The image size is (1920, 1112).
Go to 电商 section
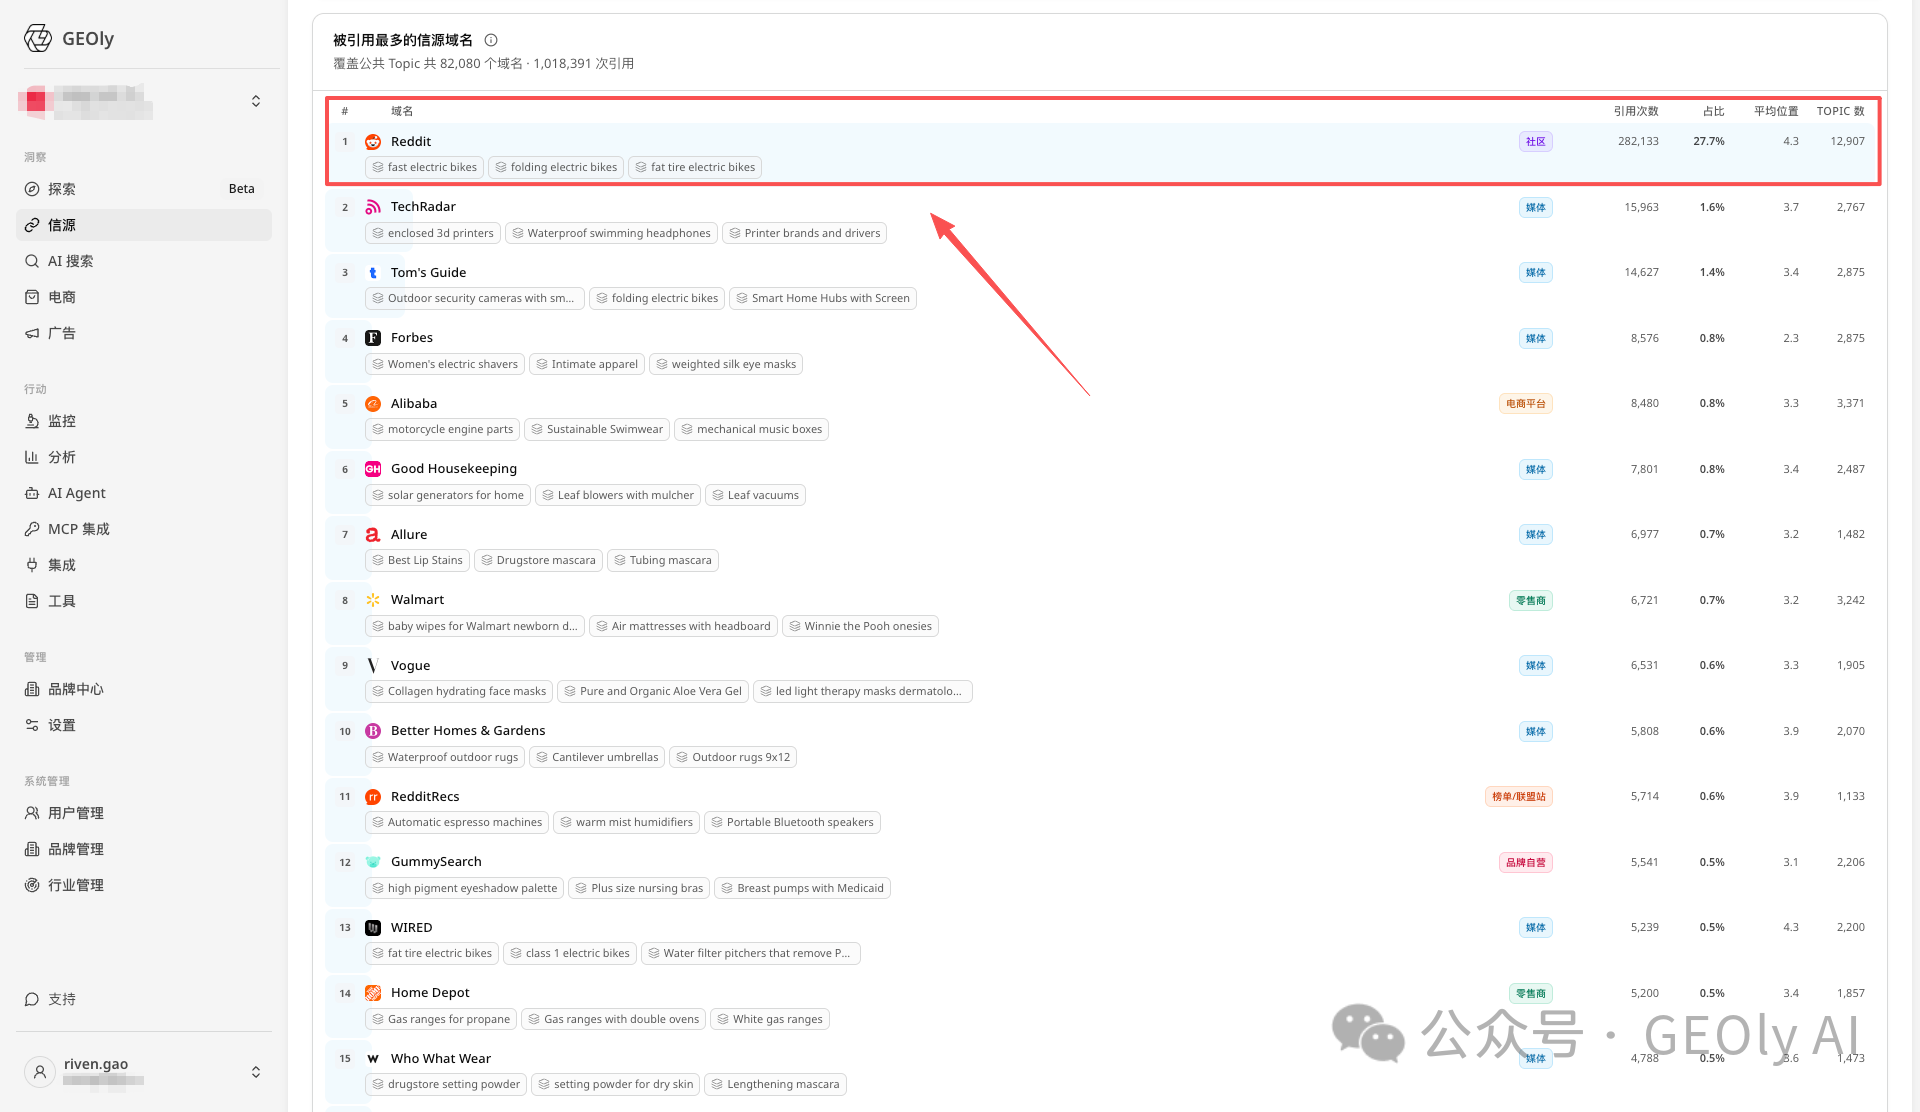144,297
